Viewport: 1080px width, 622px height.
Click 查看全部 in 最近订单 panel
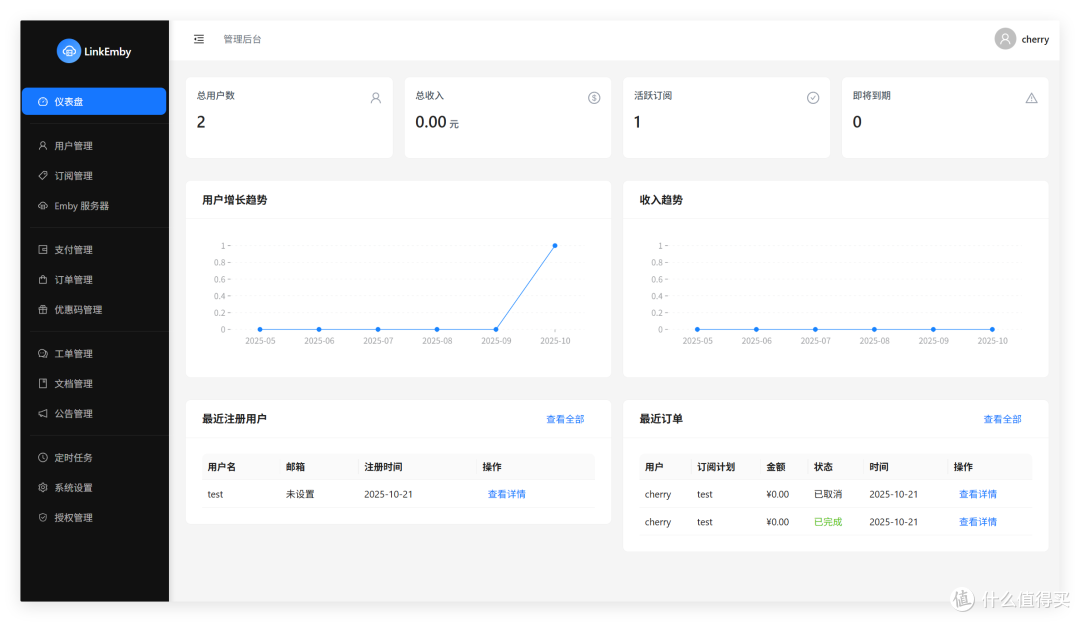click(x=1002, y=419)
